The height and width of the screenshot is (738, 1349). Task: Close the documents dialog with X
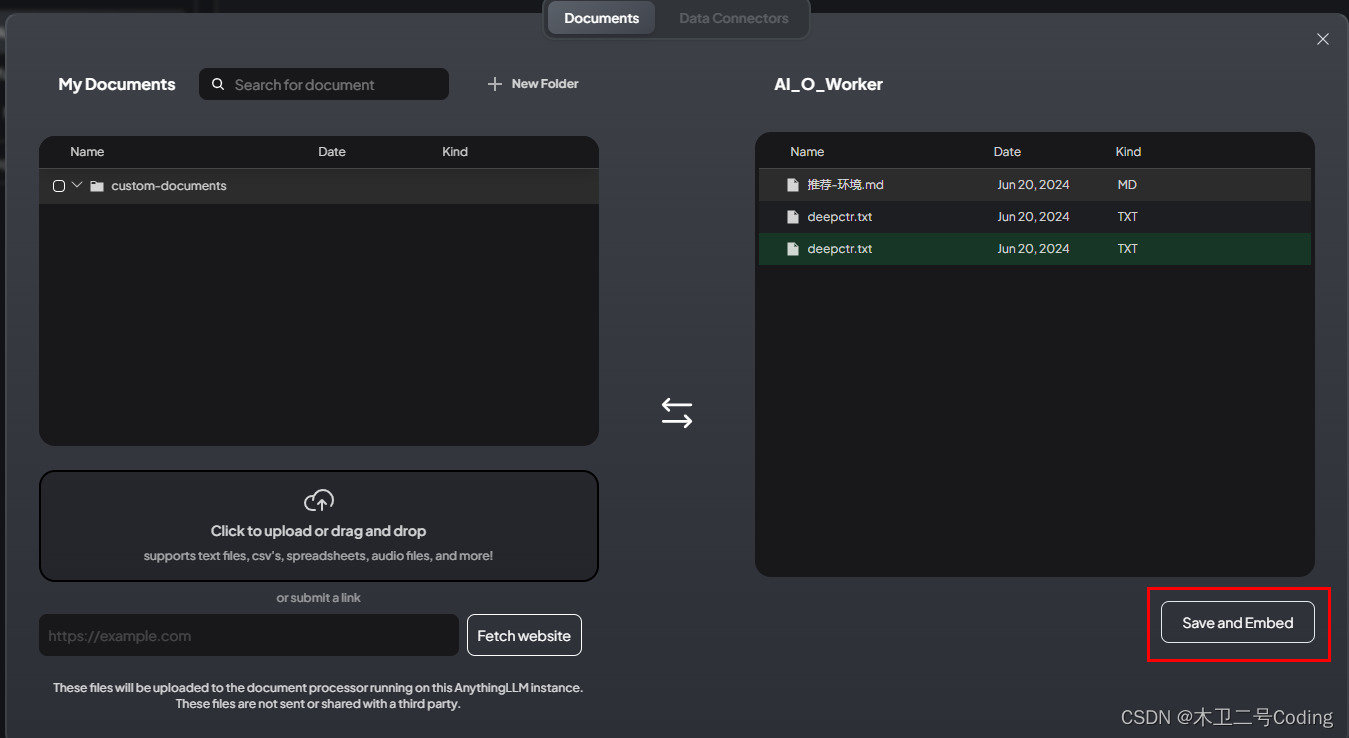(1323, 39)
